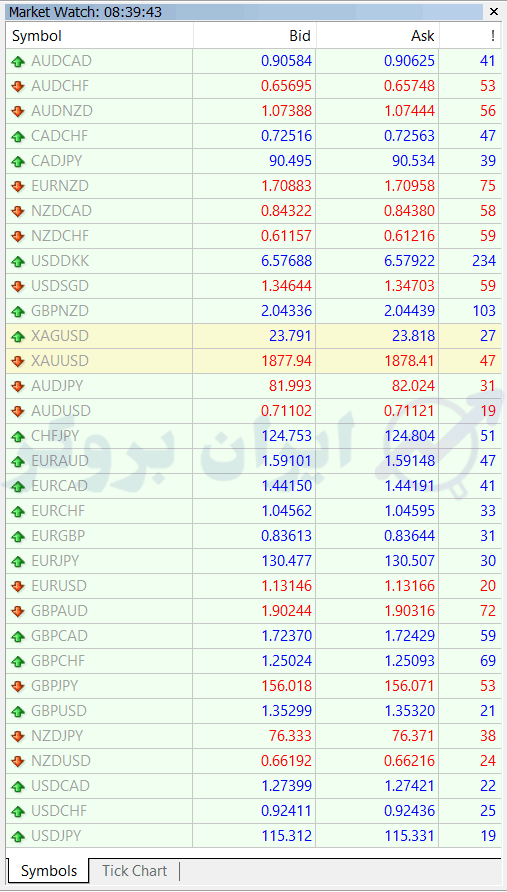Click the down arrow icon beside EURUSD
Viewport: 507px width, 892px height.
click(18, 586)
